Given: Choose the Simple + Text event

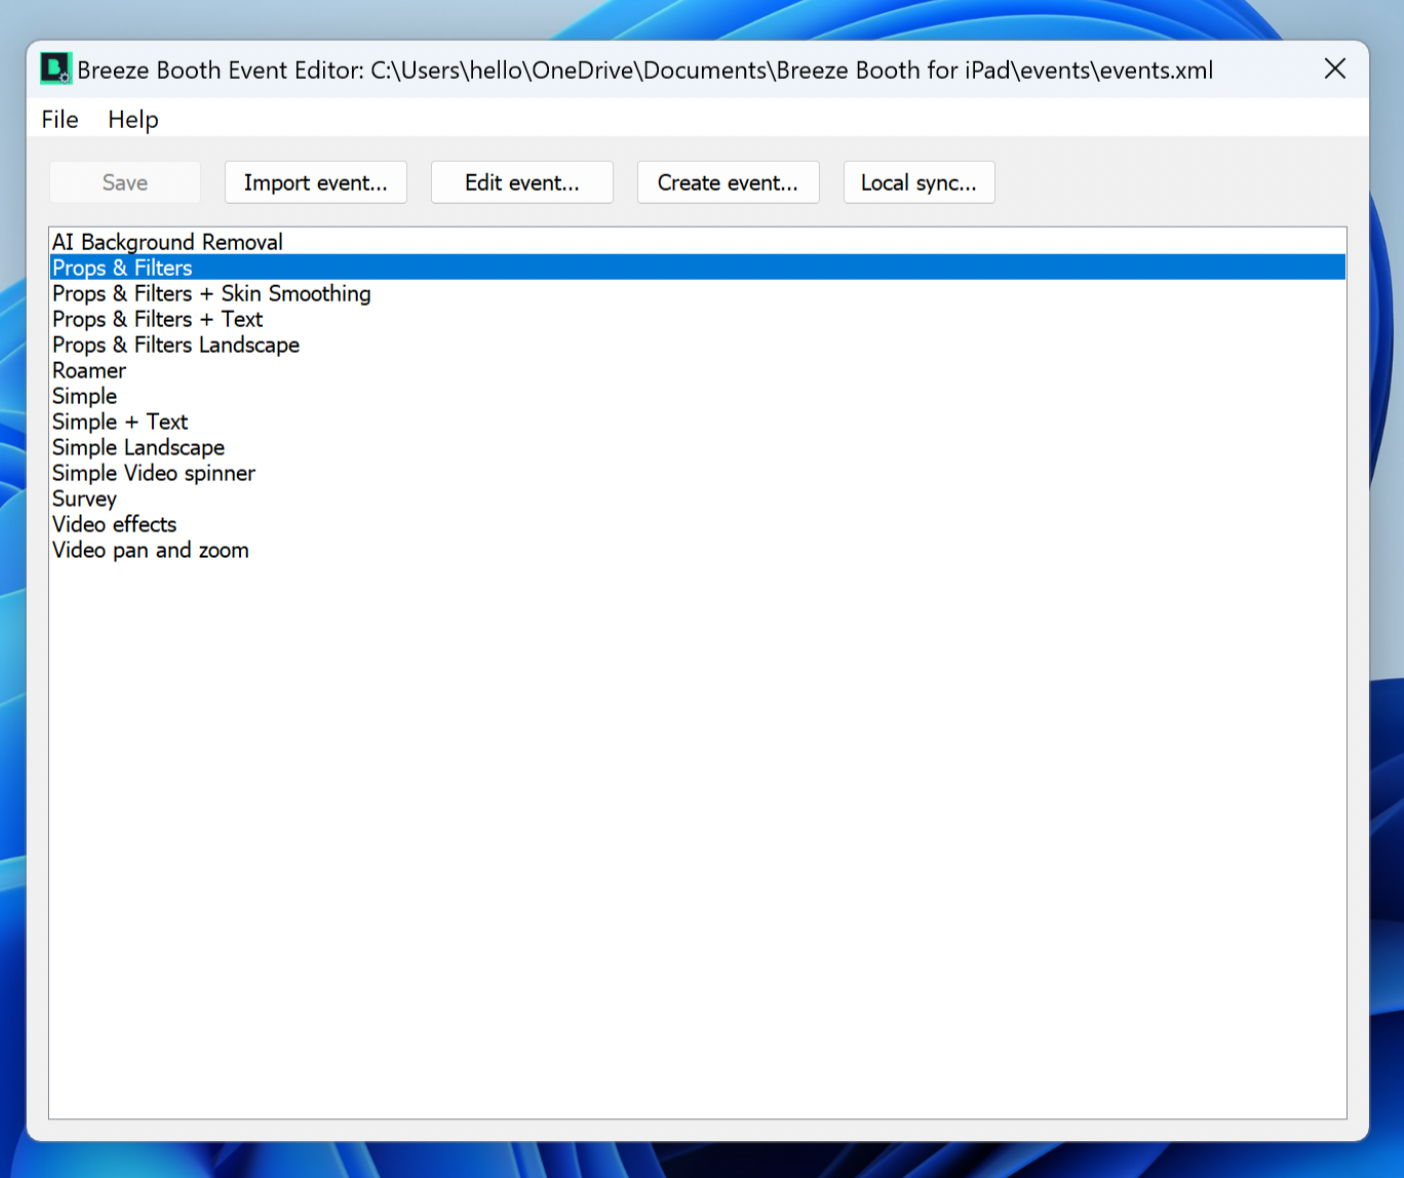Looking at the screenshot, I should click(120, 422).
